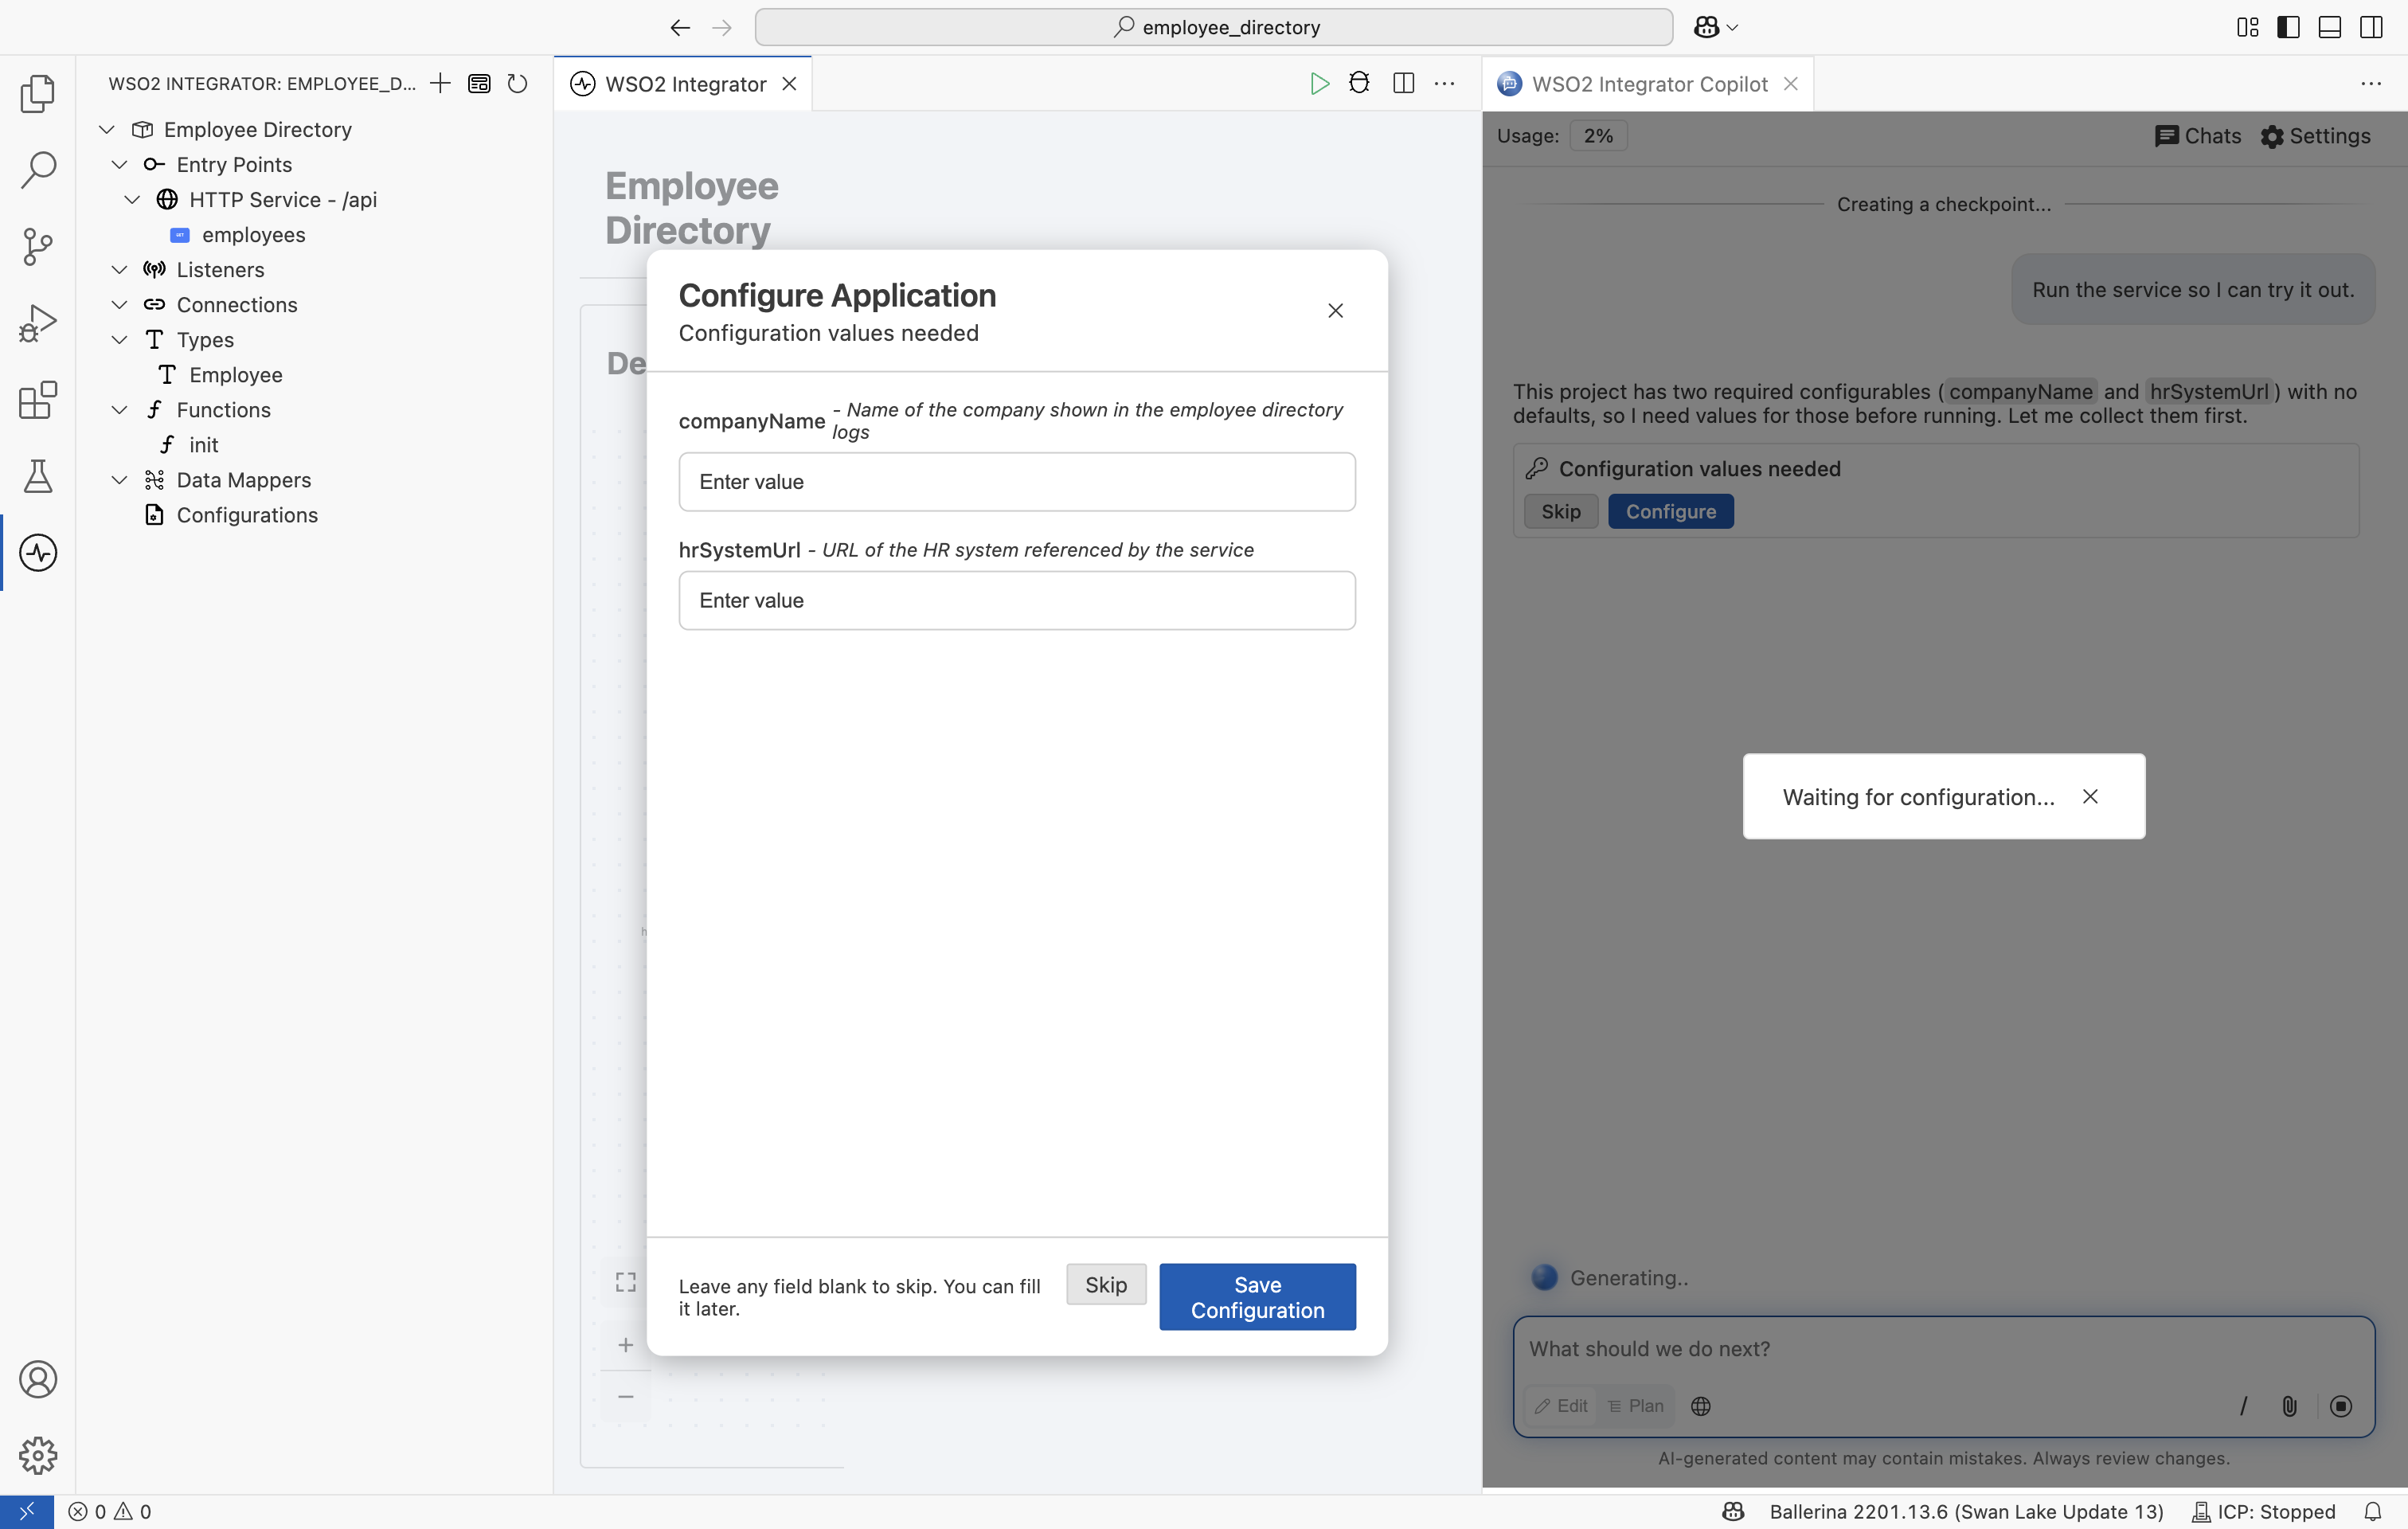Zoom out on the diagram canvas

coord(626,1397)
